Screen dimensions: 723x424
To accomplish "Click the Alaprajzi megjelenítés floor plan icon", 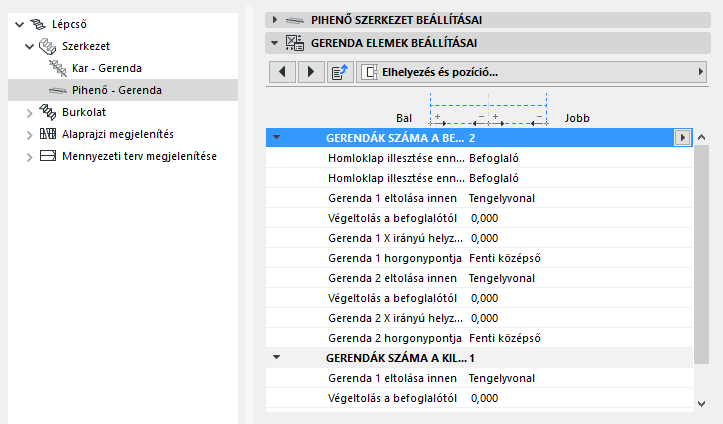I will tap(47, 134).
